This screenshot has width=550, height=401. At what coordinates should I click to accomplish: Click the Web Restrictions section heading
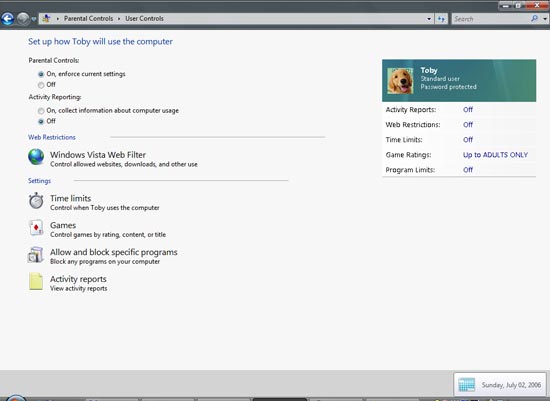[52, 137]
